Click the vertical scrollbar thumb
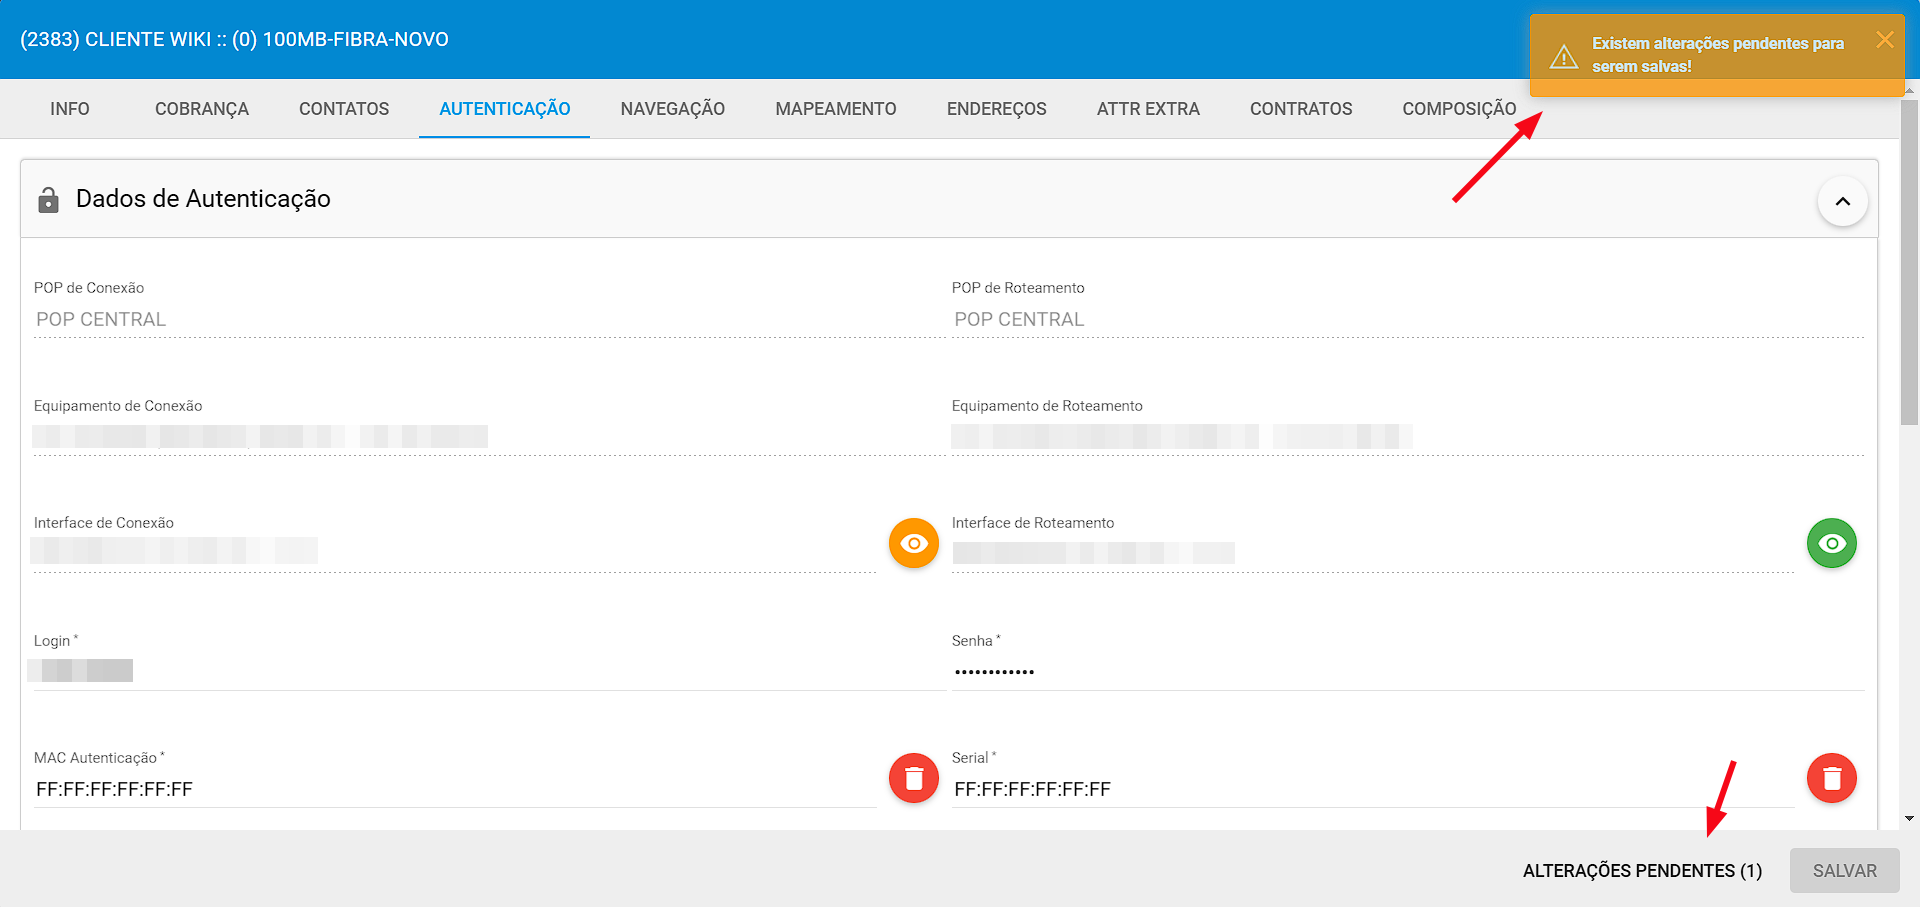The width and height of the screenshot is (1920, 907). click(x=1909, y=262)
